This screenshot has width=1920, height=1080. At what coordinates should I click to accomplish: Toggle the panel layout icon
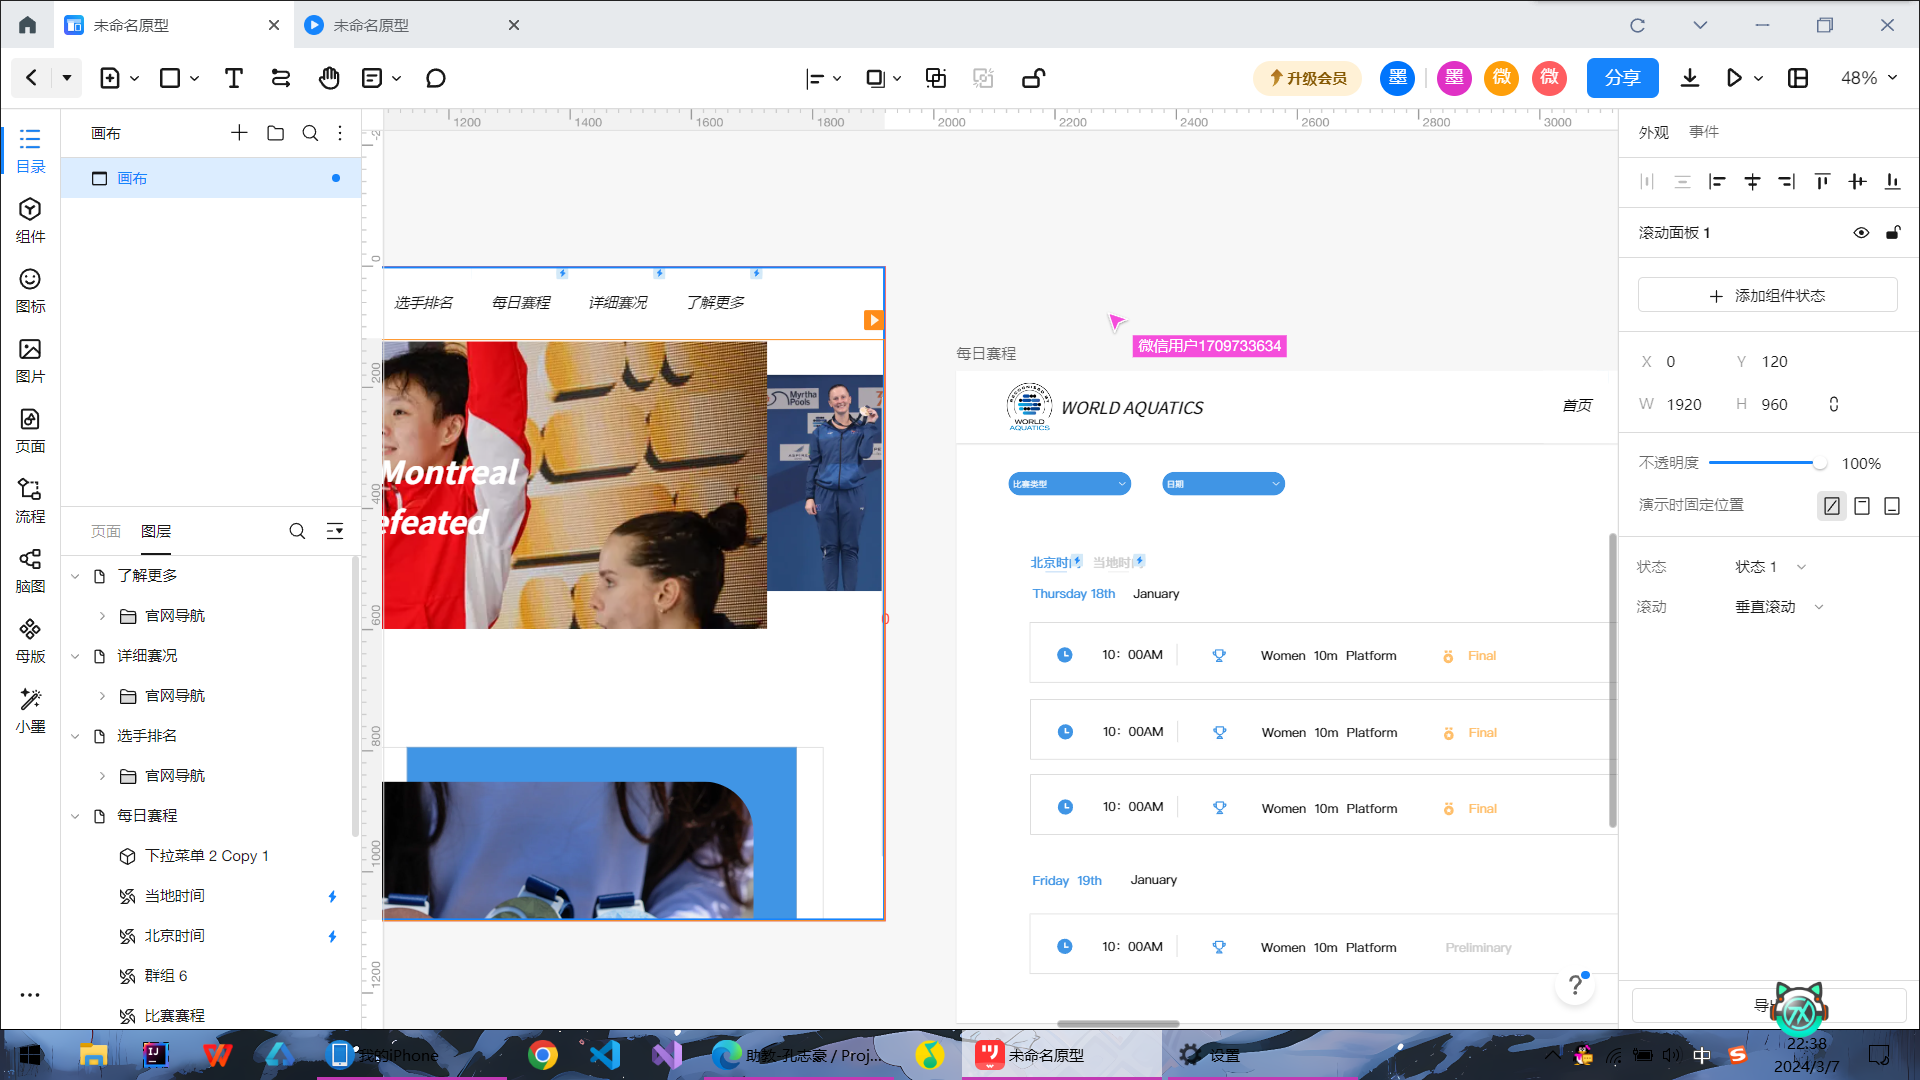pos(1798,78)
